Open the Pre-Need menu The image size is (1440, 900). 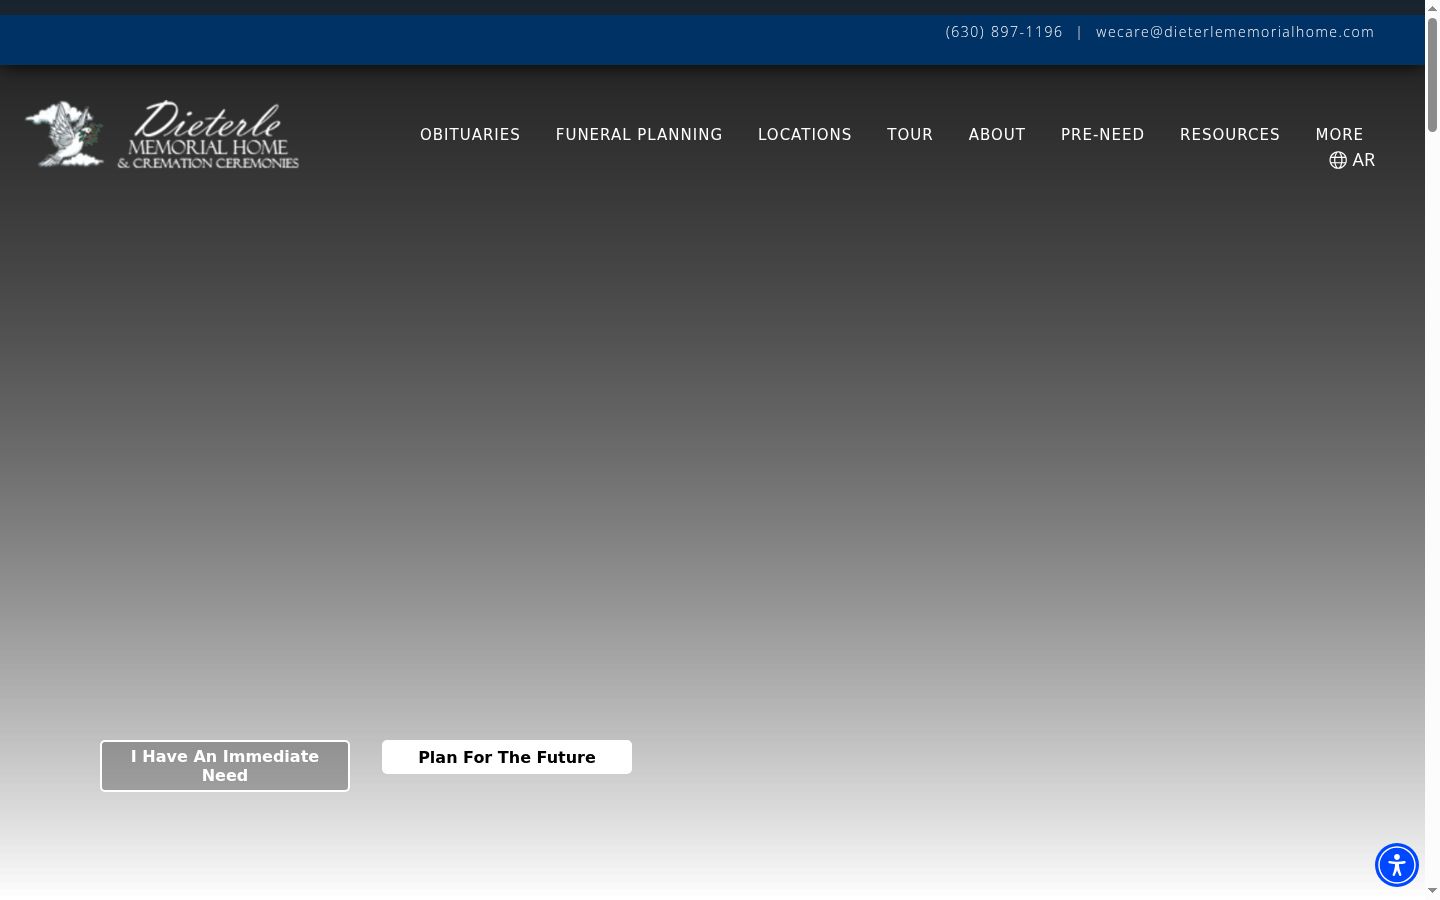pos(1103,135)
